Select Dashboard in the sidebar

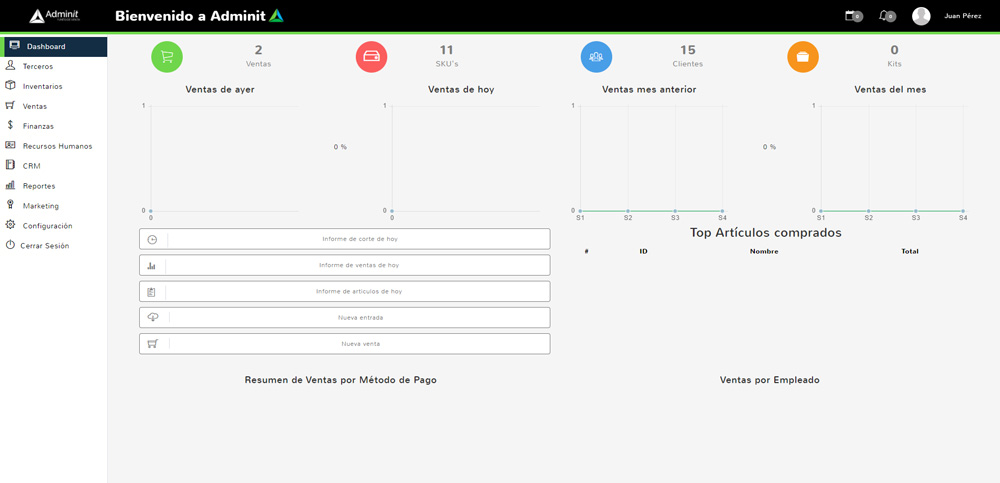click(46, 47)
